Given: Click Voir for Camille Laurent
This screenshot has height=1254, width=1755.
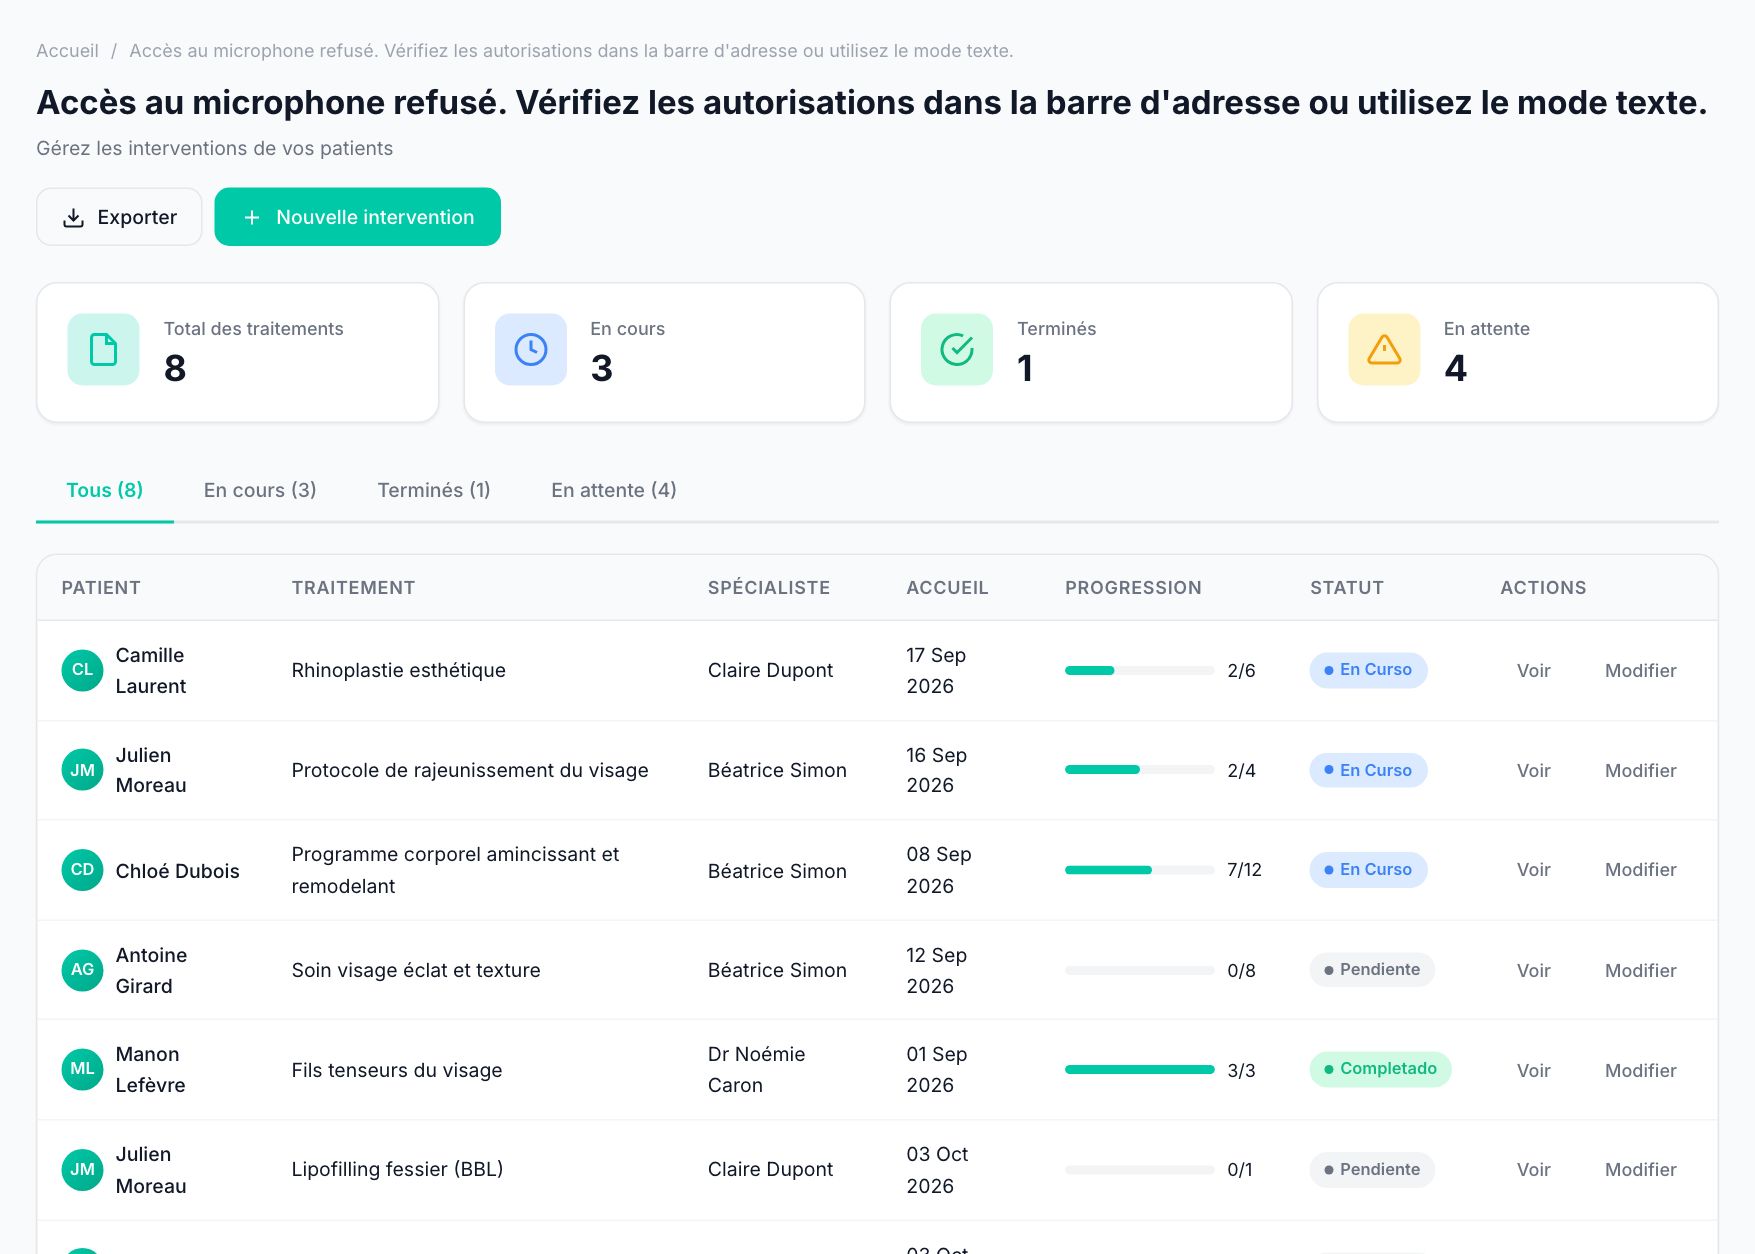Looking at the screenshot, I should click(1533, 671).
